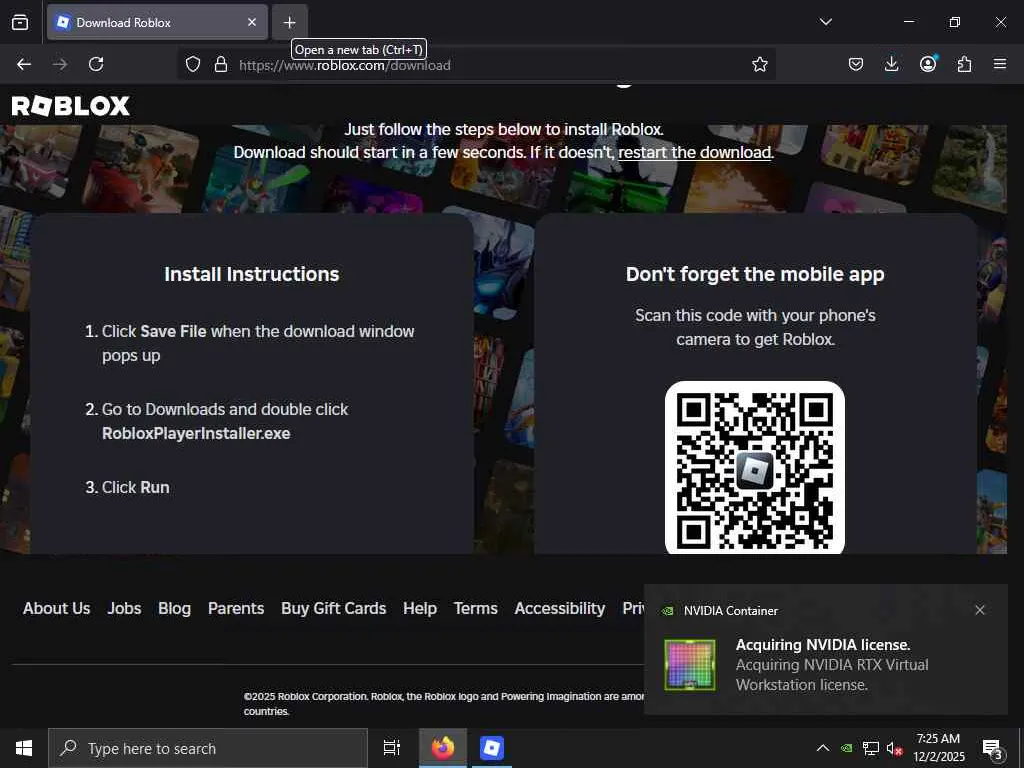The height and width of the screenshot is (768, 1024).
Task: Click restart the download link
Action: pyautogui.click(x=695, y=152)
